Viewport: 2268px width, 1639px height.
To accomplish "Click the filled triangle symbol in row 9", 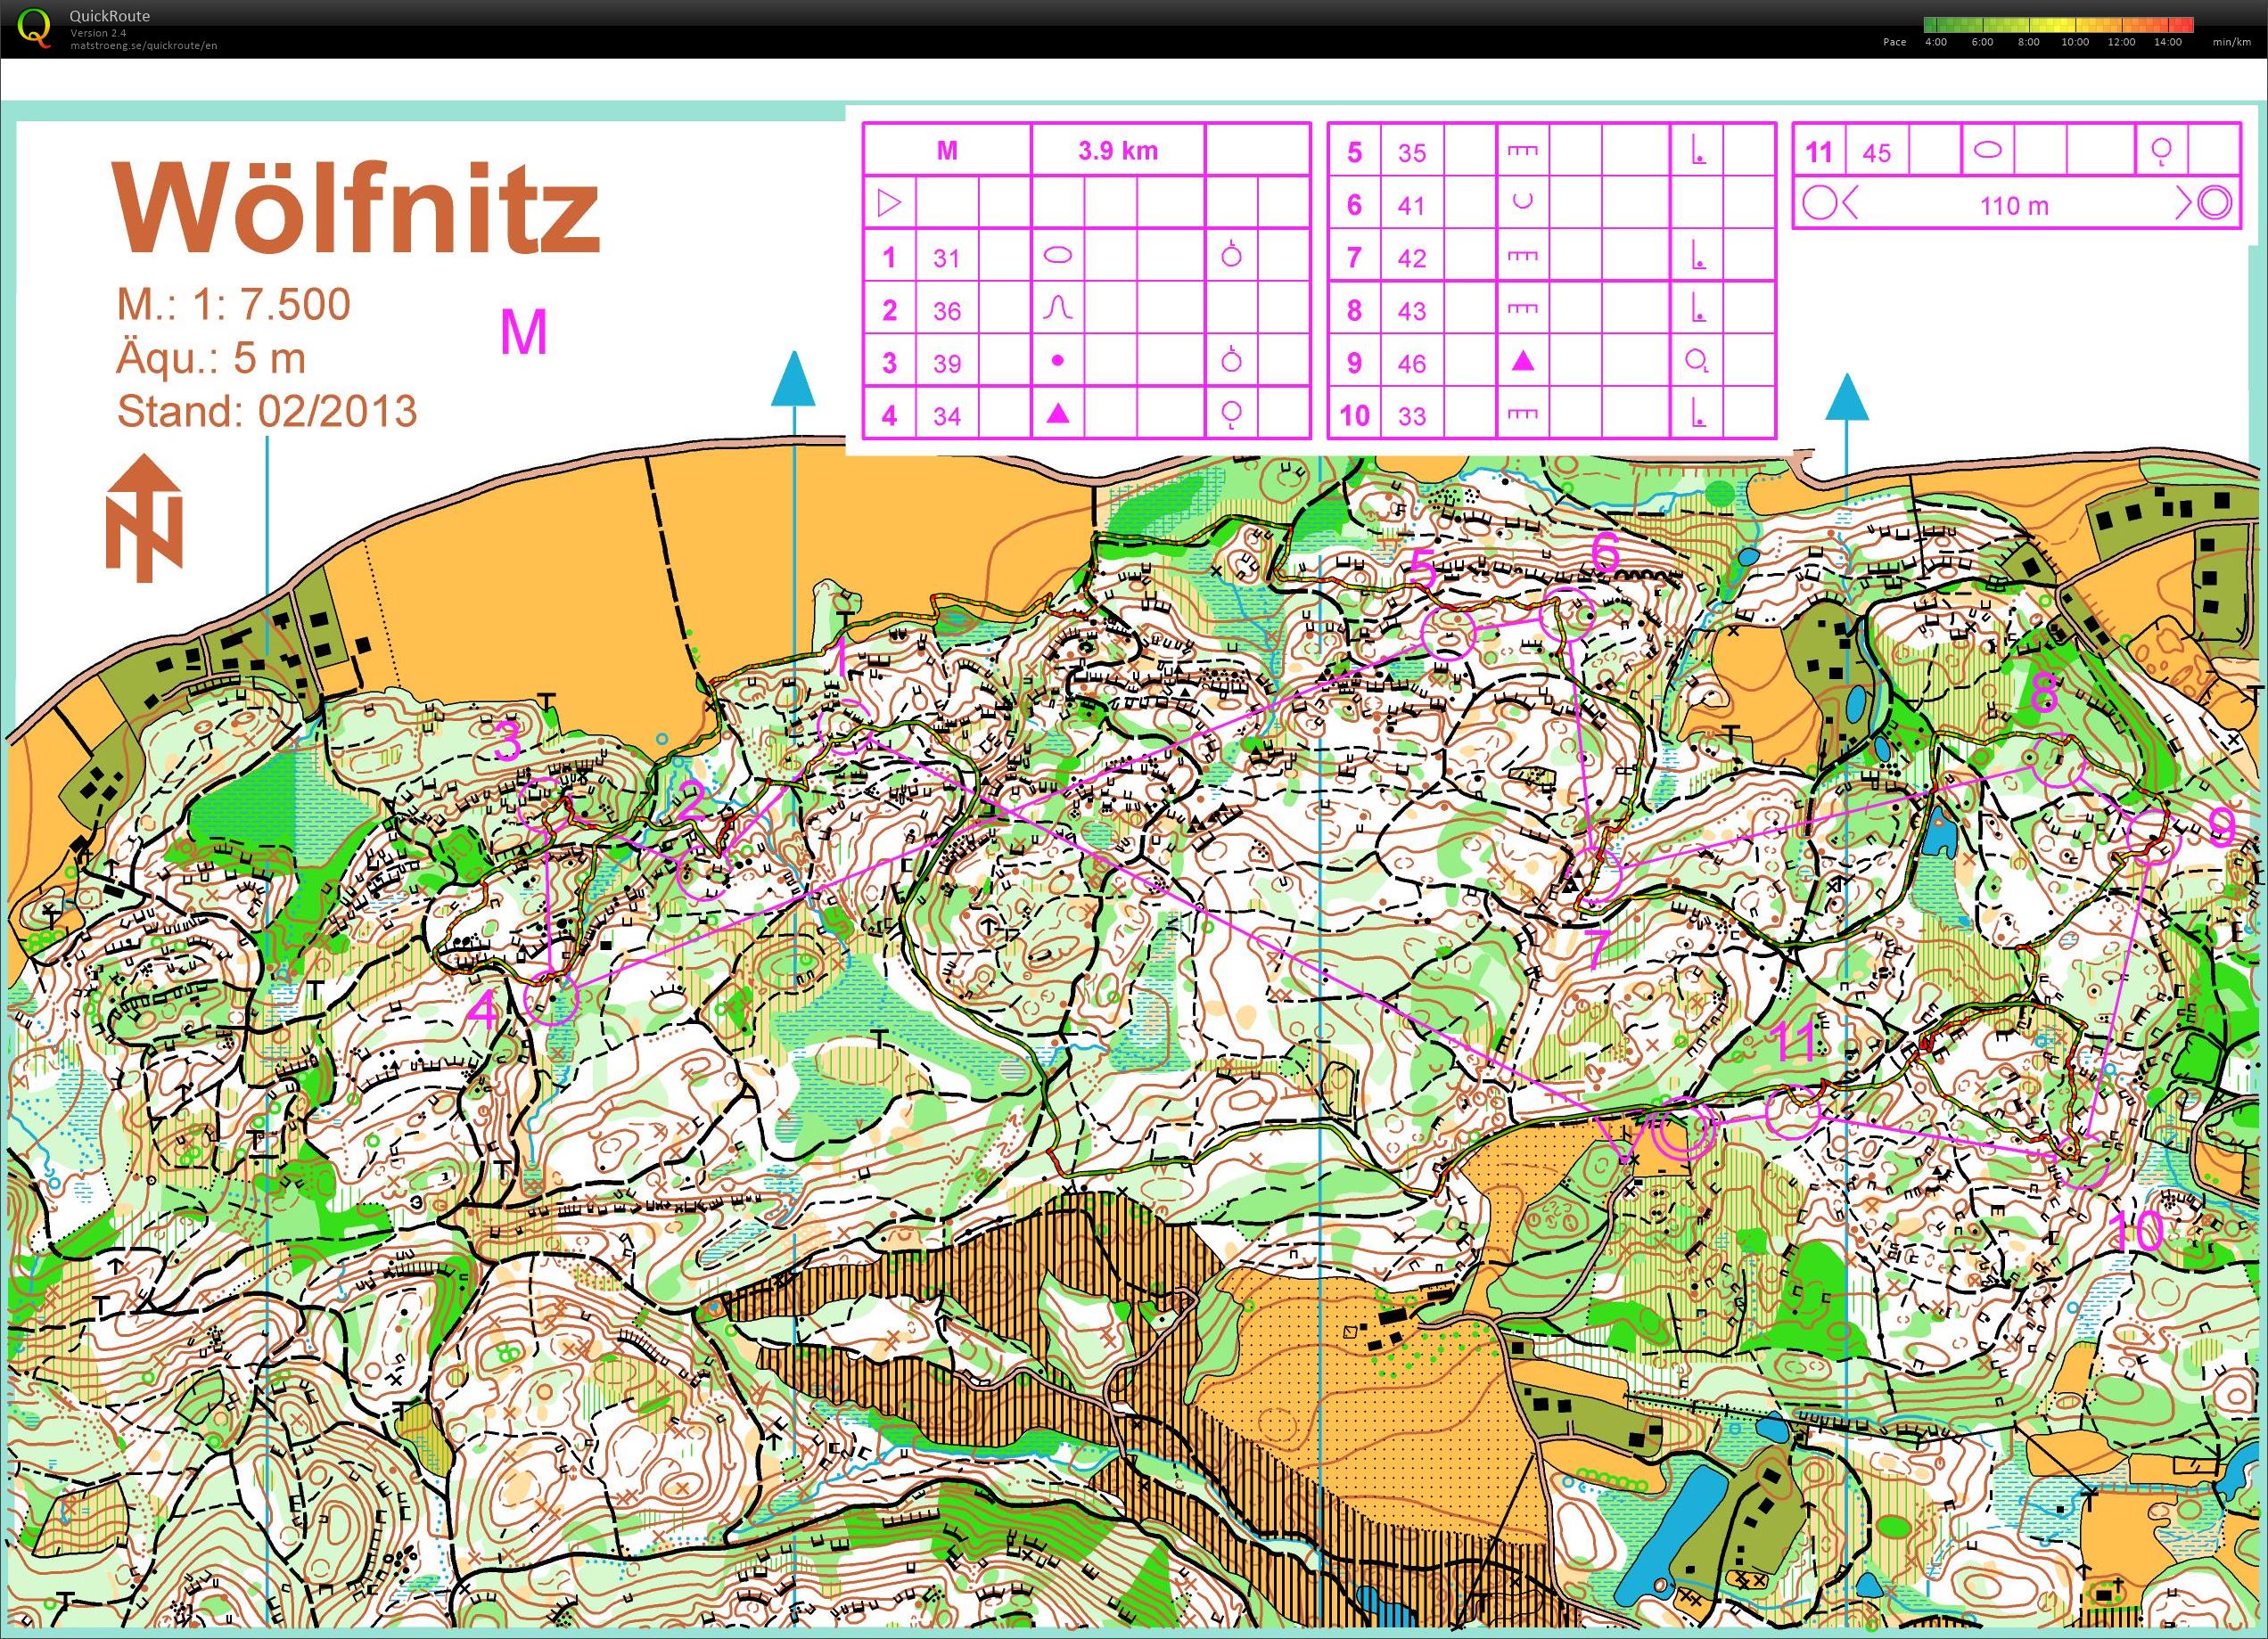I will tap(1522, 360).
